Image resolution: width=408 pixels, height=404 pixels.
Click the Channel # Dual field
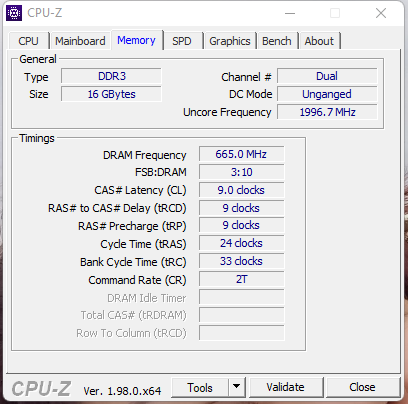tap(327, 76)
